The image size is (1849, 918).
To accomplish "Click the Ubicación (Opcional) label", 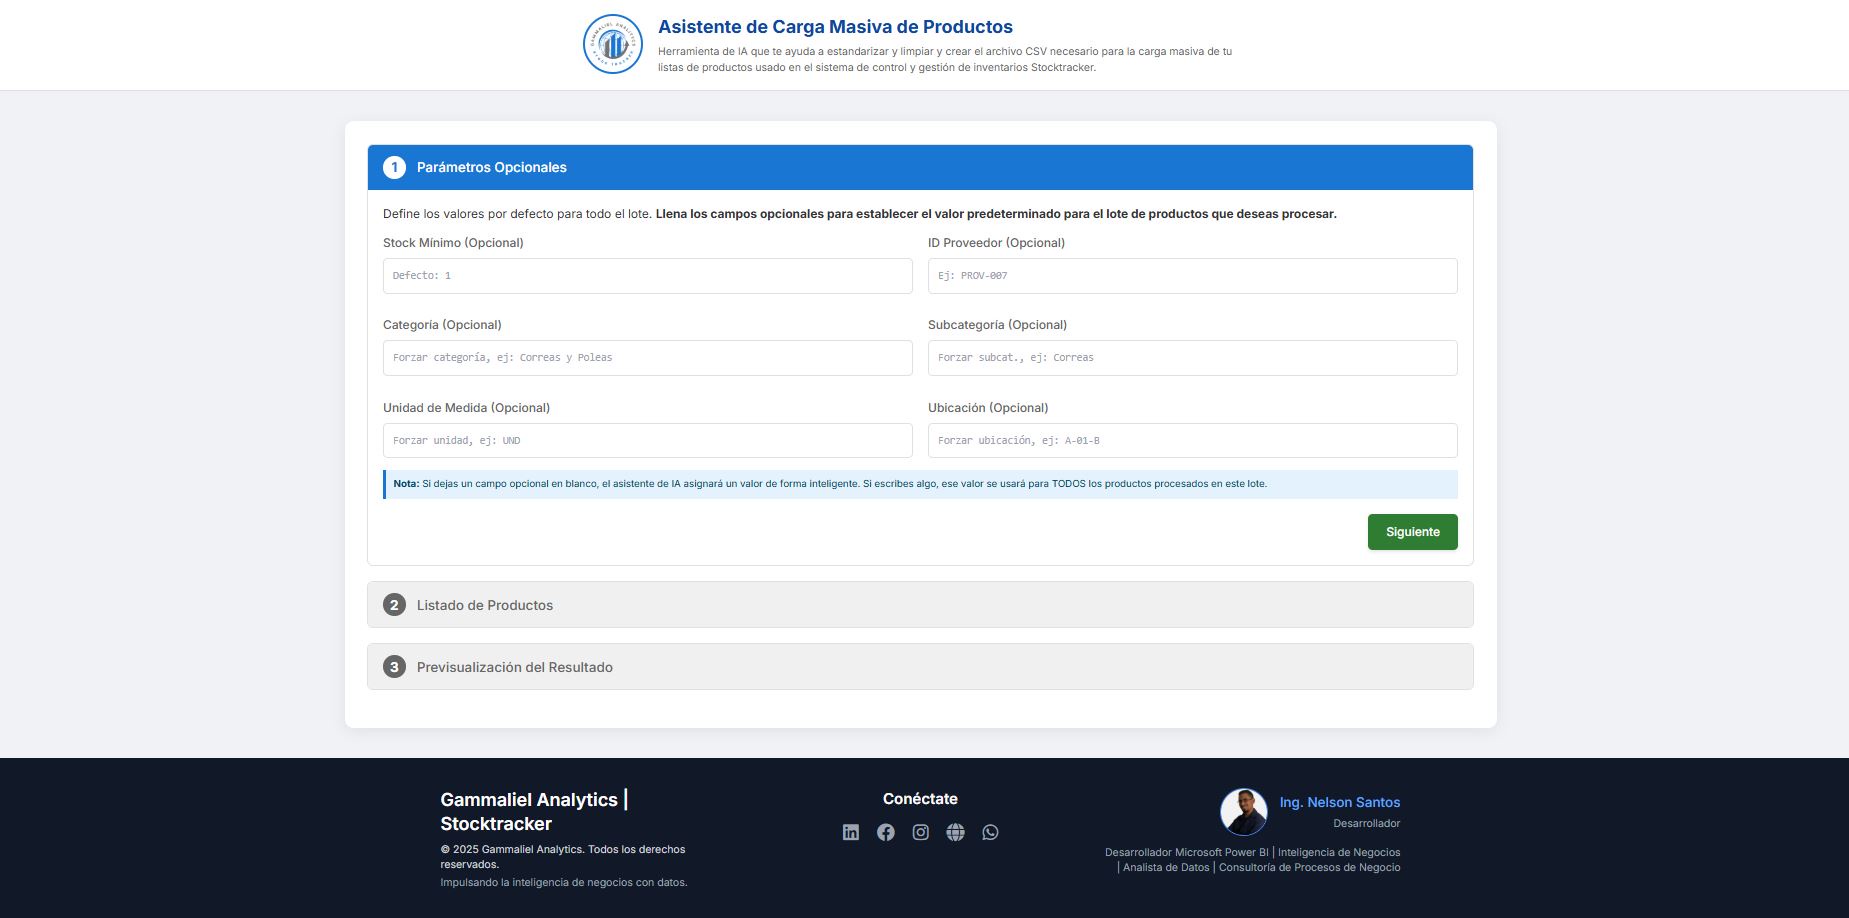I will tap(988, 408).
